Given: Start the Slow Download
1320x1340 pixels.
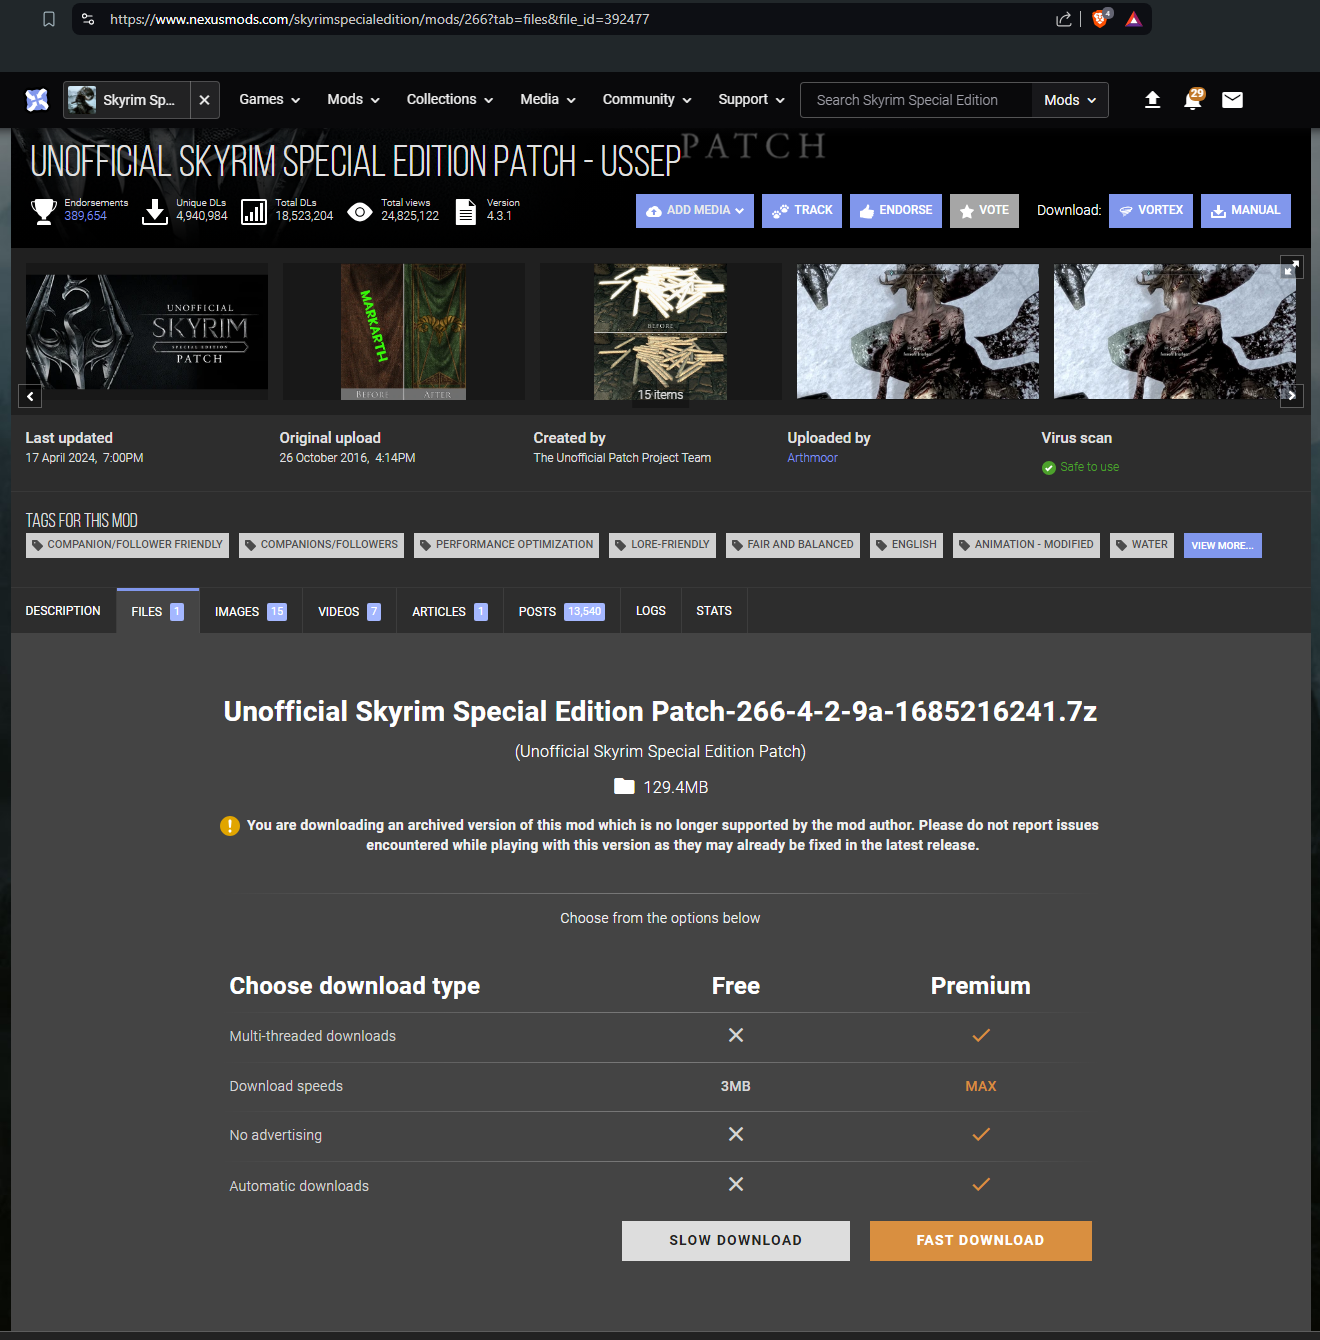Looking at the screenshot, I should tap(736, 1241).
